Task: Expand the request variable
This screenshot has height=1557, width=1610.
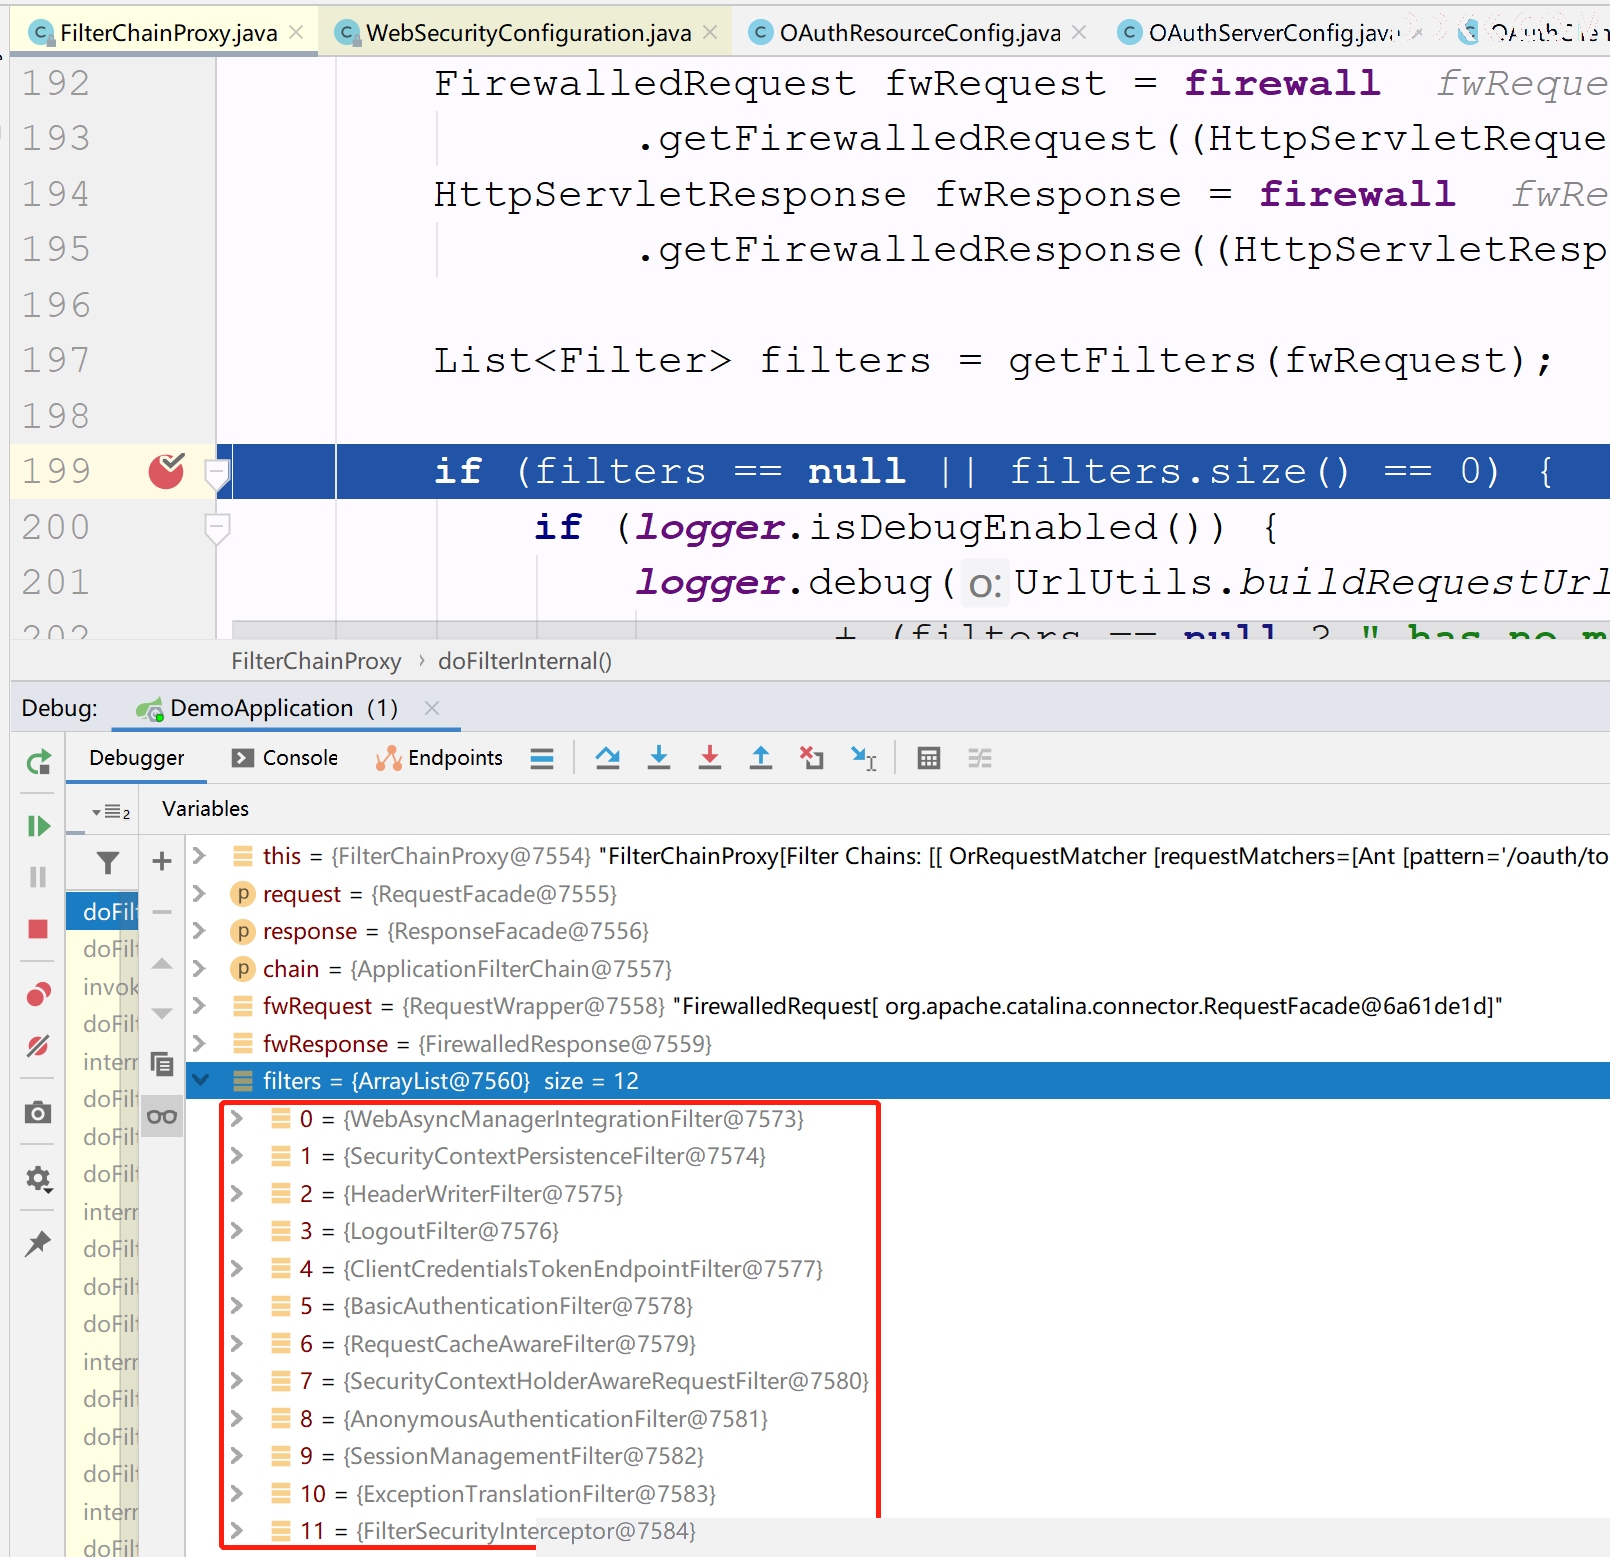Action: pos(199,893)
